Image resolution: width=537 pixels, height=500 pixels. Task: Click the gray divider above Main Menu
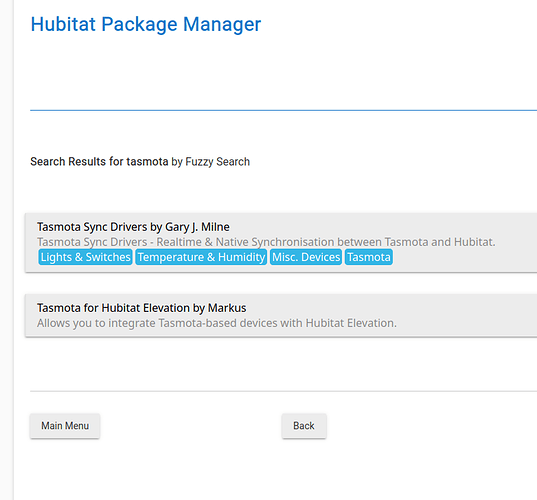click(284, 391)
